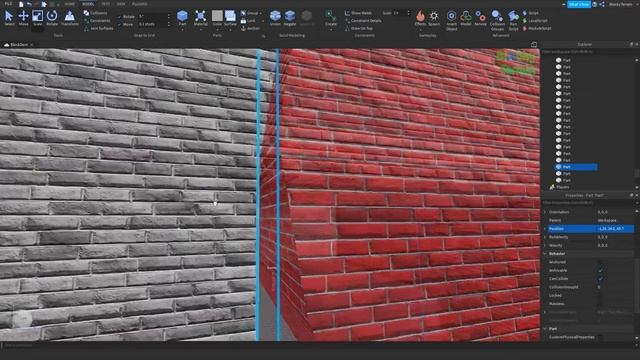Image resolution: width=640 pixels, height=360 pixels.
Task: Click Constraint Details option
Action: pyautogui.click(x=362, y=21)
